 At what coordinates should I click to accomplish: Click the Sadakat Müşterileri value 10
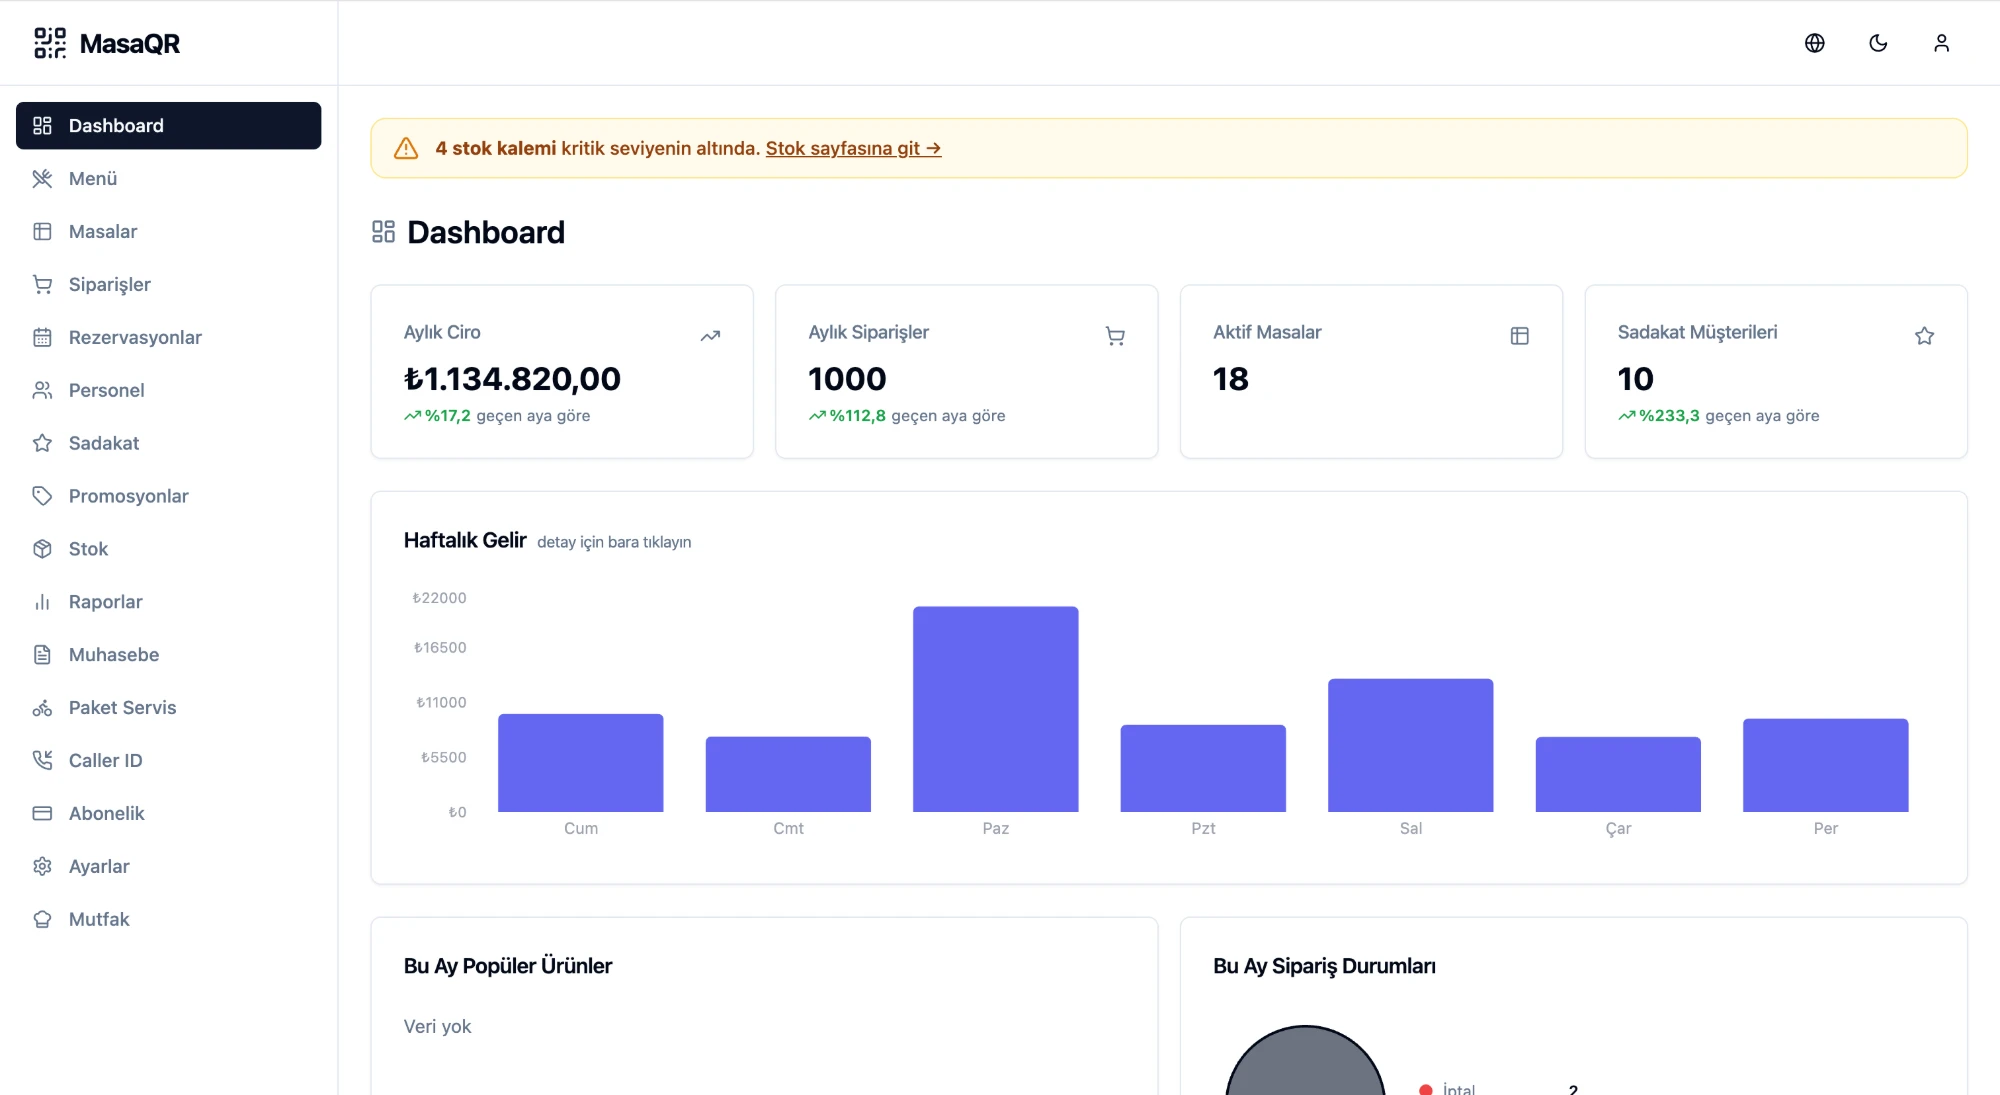click(x=1636, y=379)
